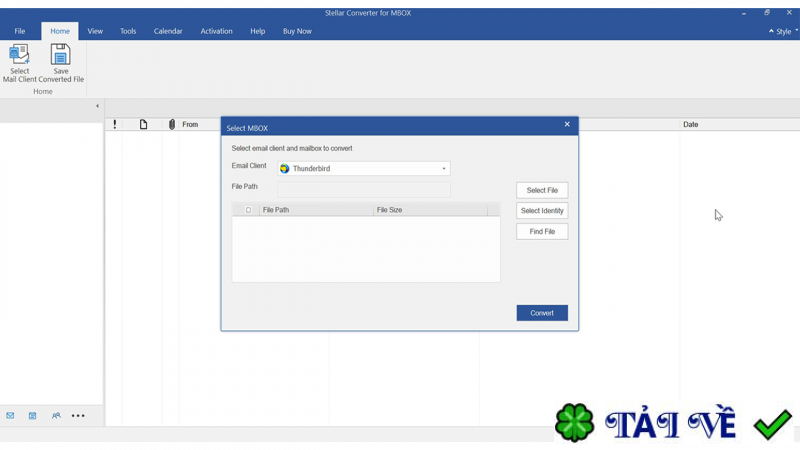Open the Calendar ribbon tab

(168, 31)
